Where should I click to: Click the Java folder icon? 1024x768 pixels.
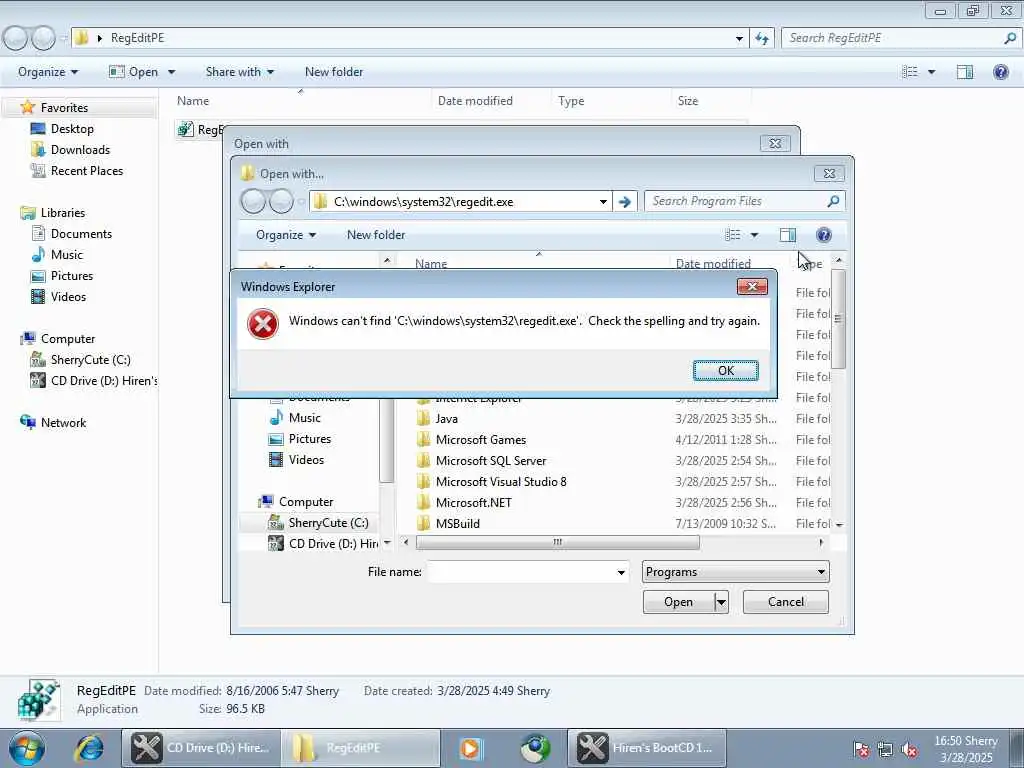tap(423, 419)
